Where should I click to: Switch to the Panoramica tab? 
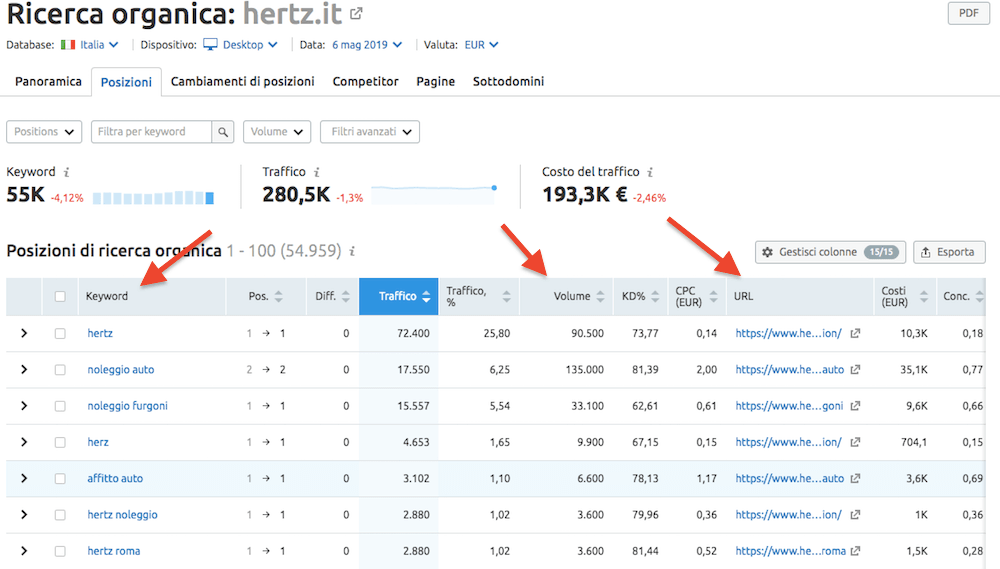pos(48,82)
